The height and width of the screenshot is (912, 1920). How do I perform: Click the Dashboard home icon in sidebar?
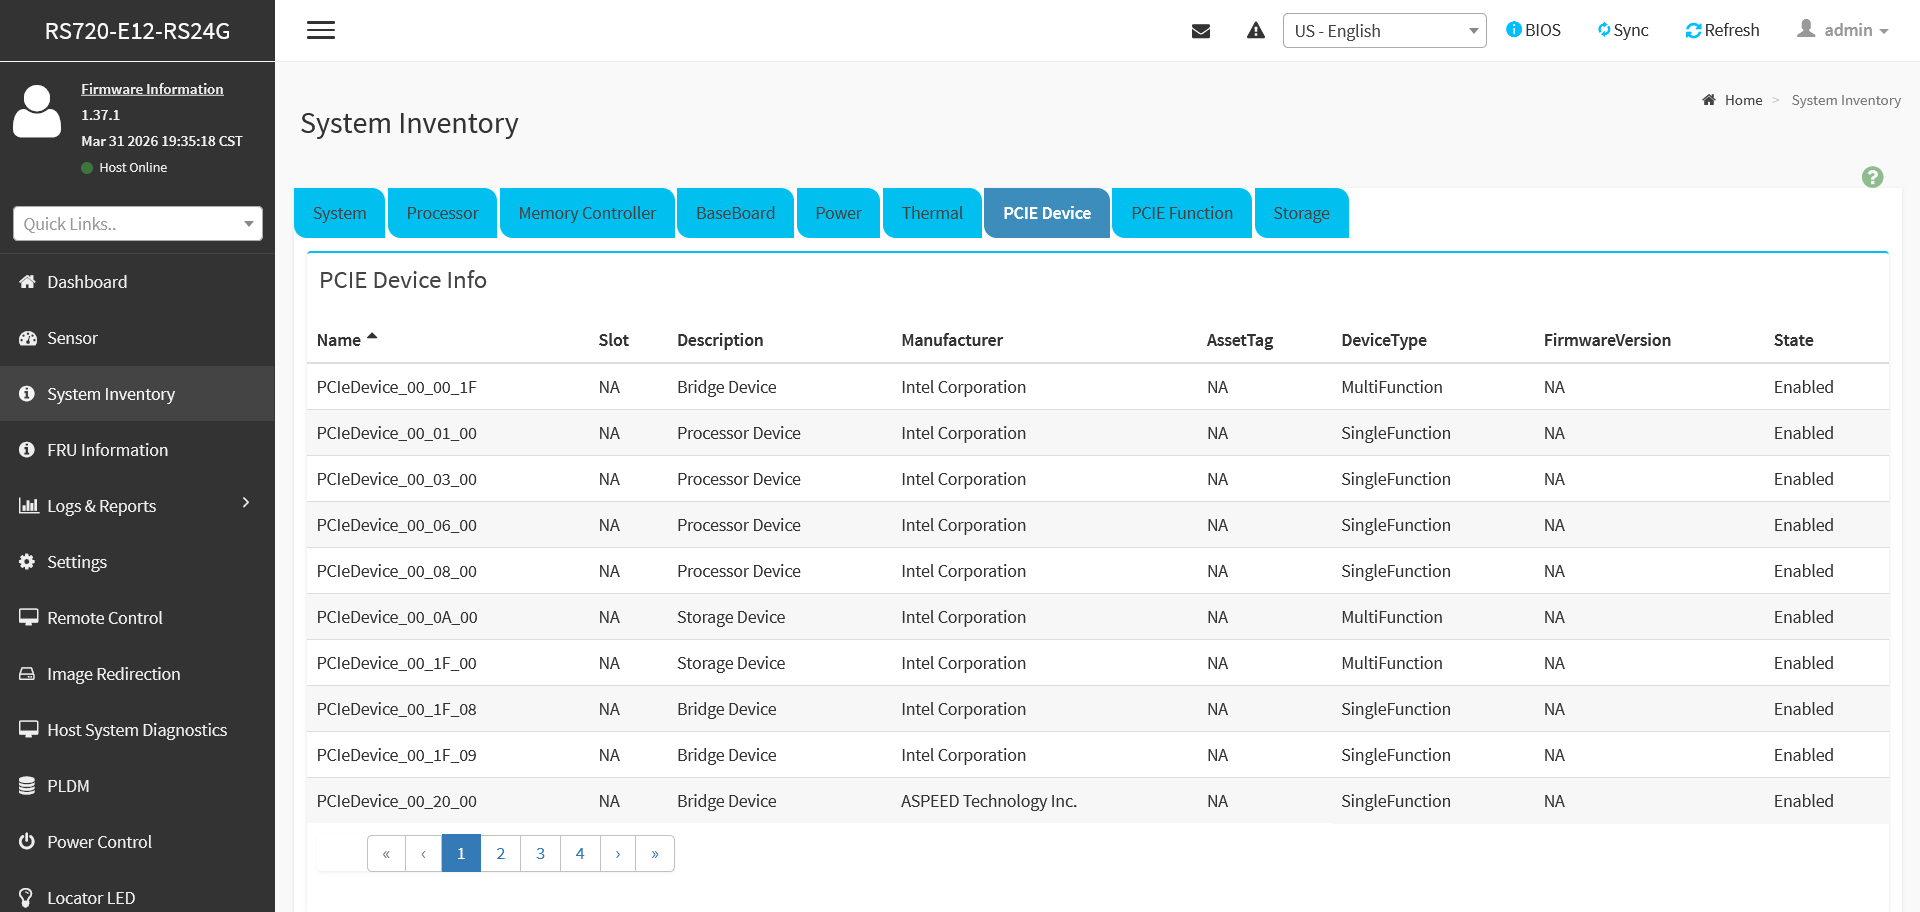[27, 282]
